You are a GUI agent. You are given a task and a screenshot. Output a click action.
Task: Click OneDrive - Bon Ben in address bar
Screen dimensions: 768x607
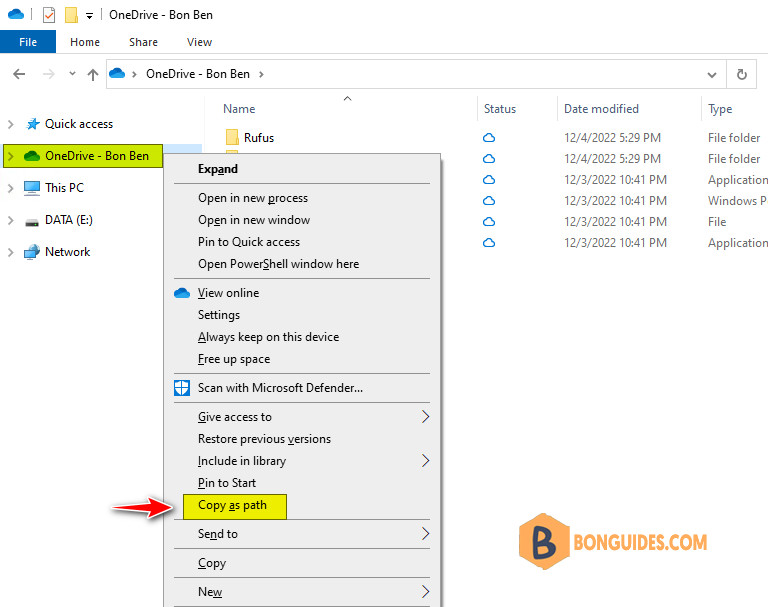point(198,74)
